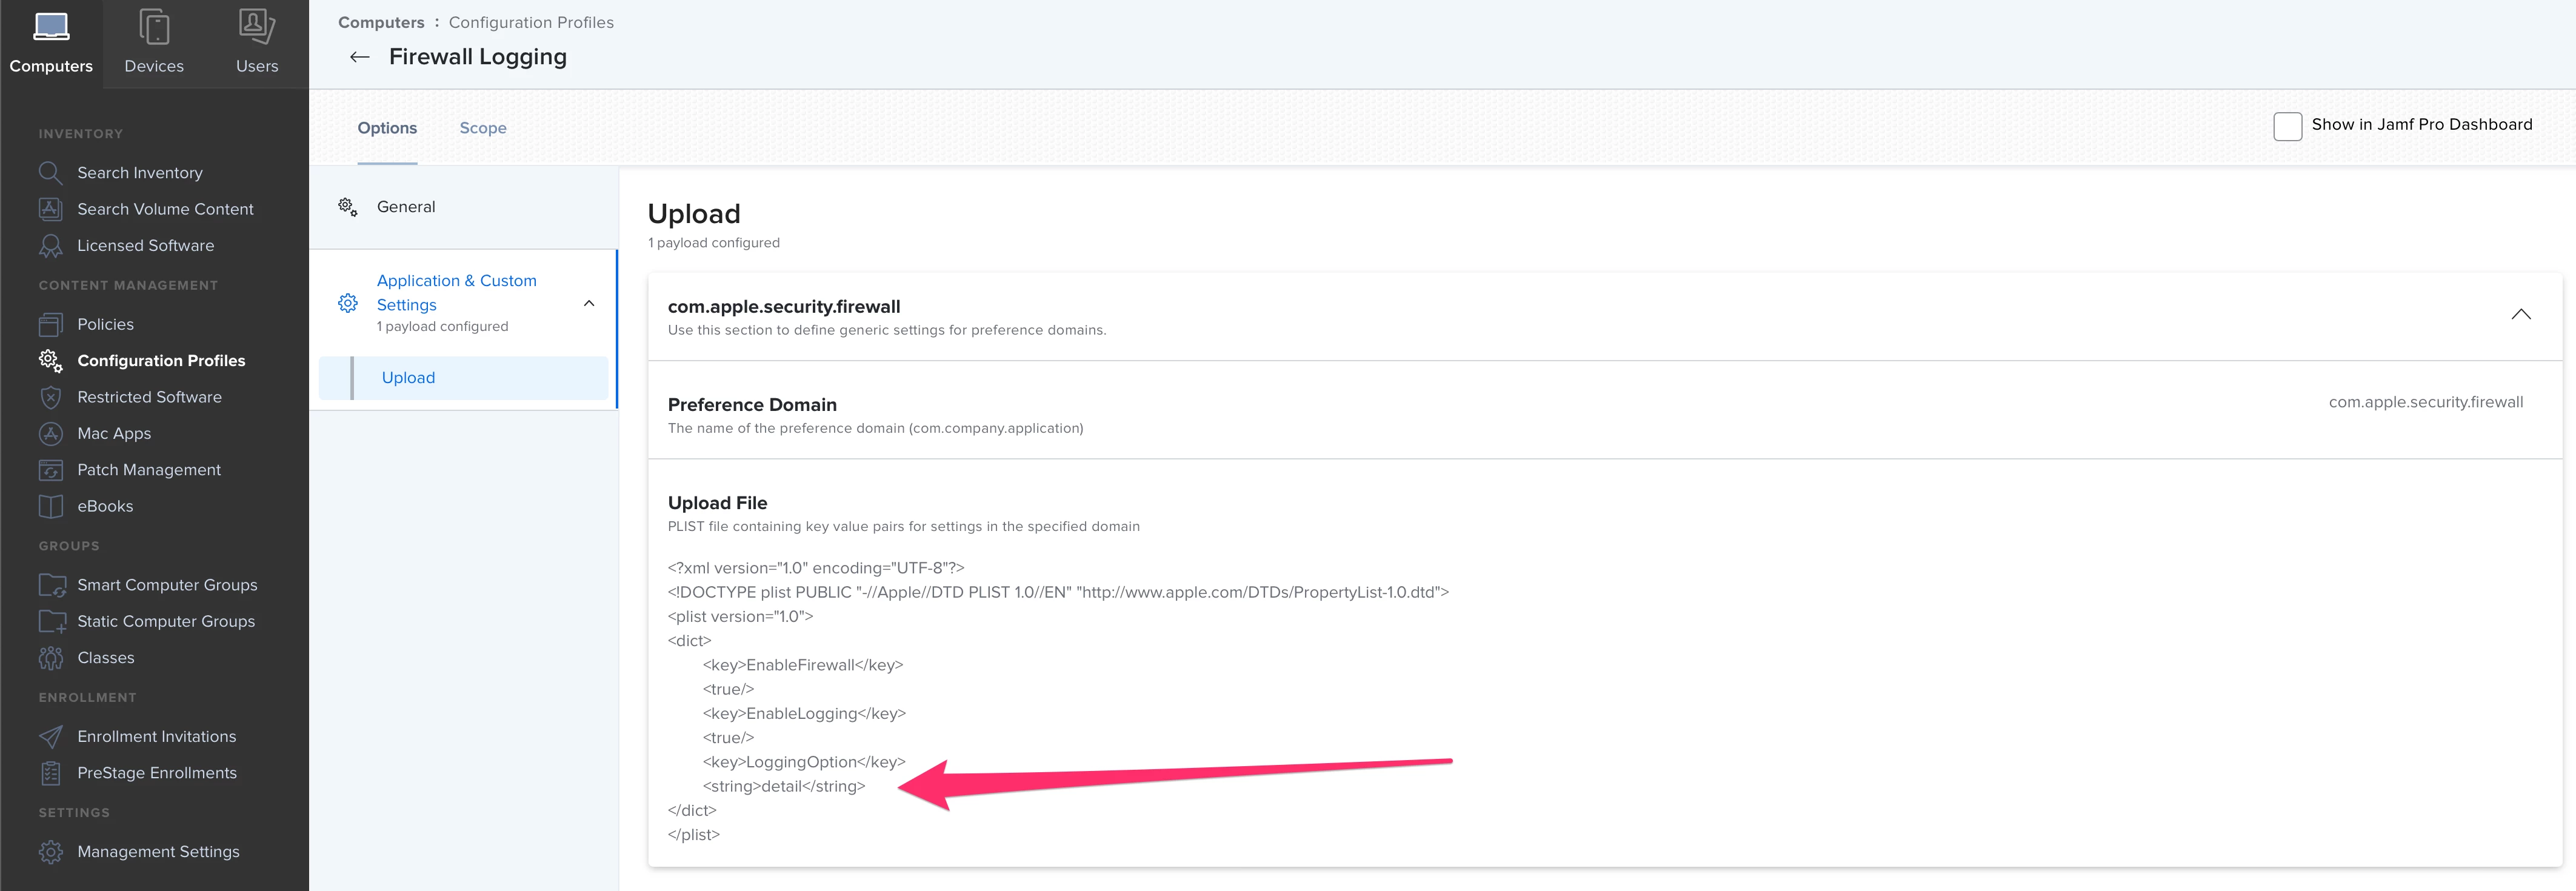Open Patch Management page
Screen dimensions: 2576x891
[149, 470]
